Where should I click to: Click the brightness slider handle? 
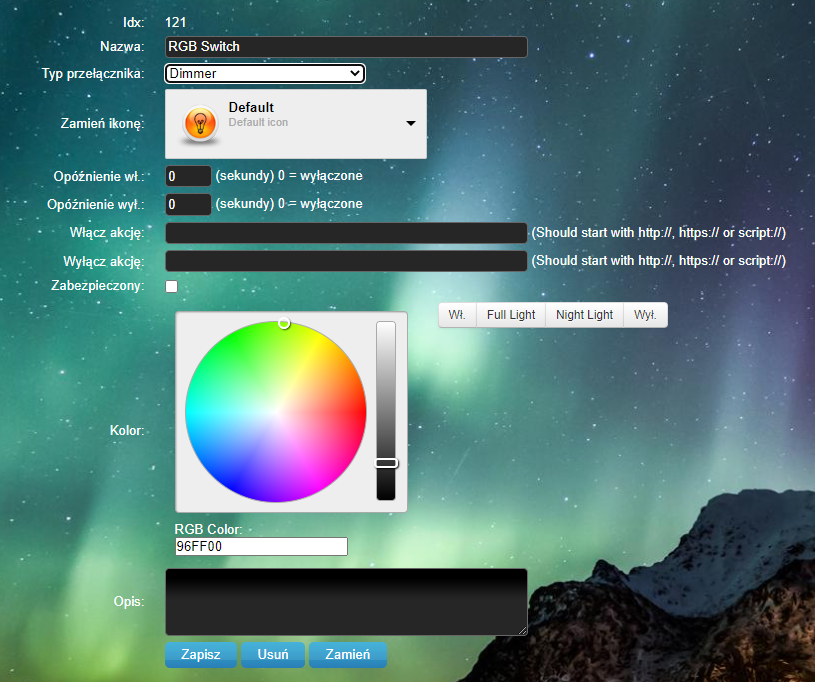click(x=386, y=463)
